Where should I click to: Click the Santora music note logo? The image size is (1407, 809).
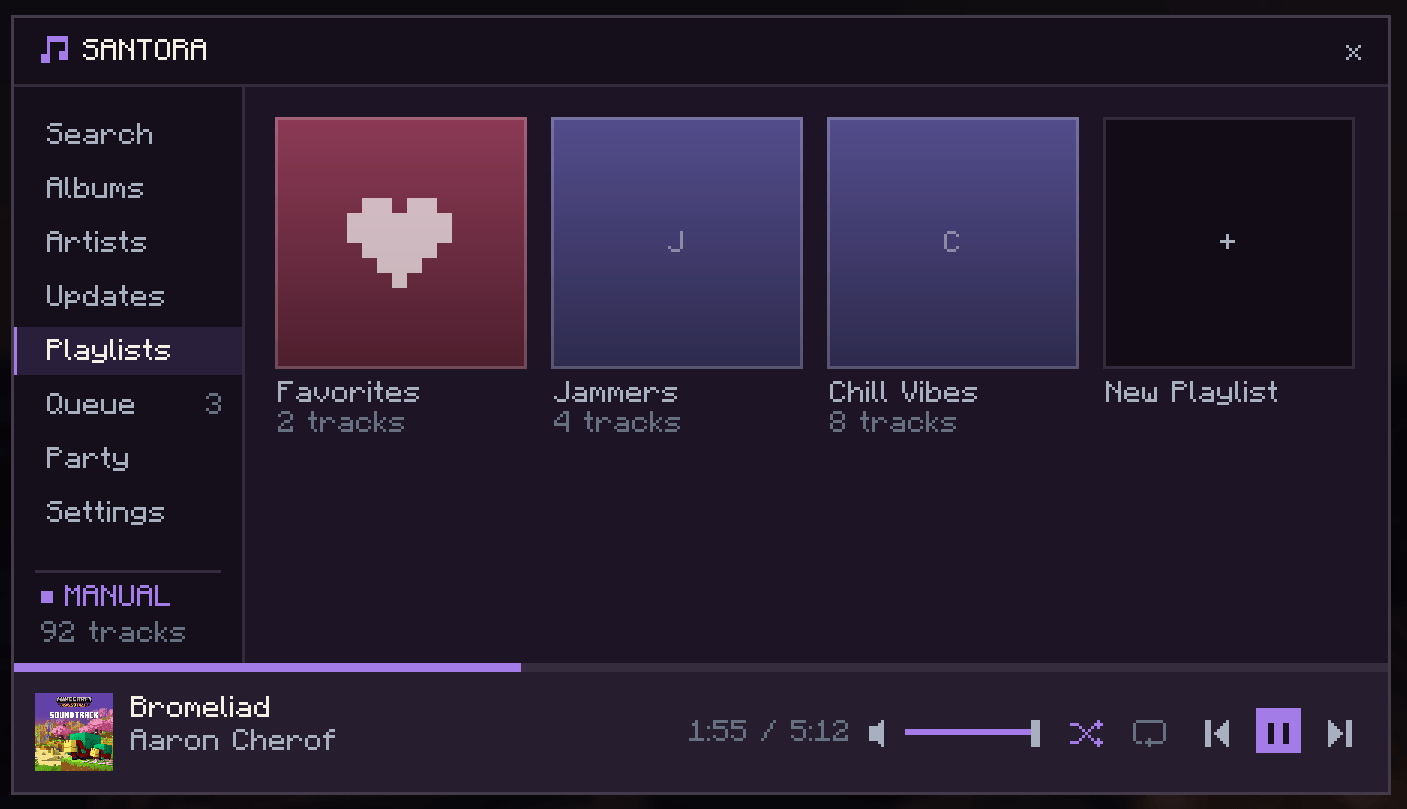point(54,49)
